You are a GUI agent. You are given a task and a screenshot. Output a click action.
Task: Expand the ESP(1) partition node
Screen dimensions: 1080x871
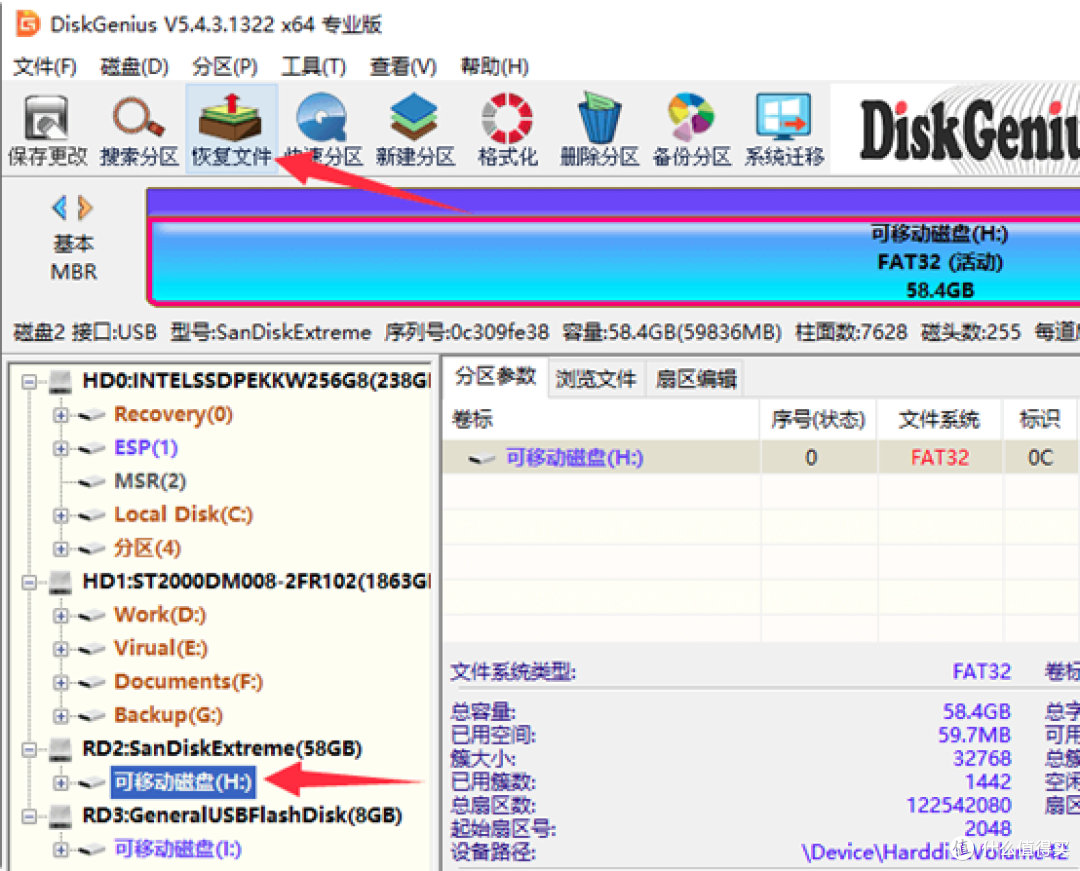point(61,449)
